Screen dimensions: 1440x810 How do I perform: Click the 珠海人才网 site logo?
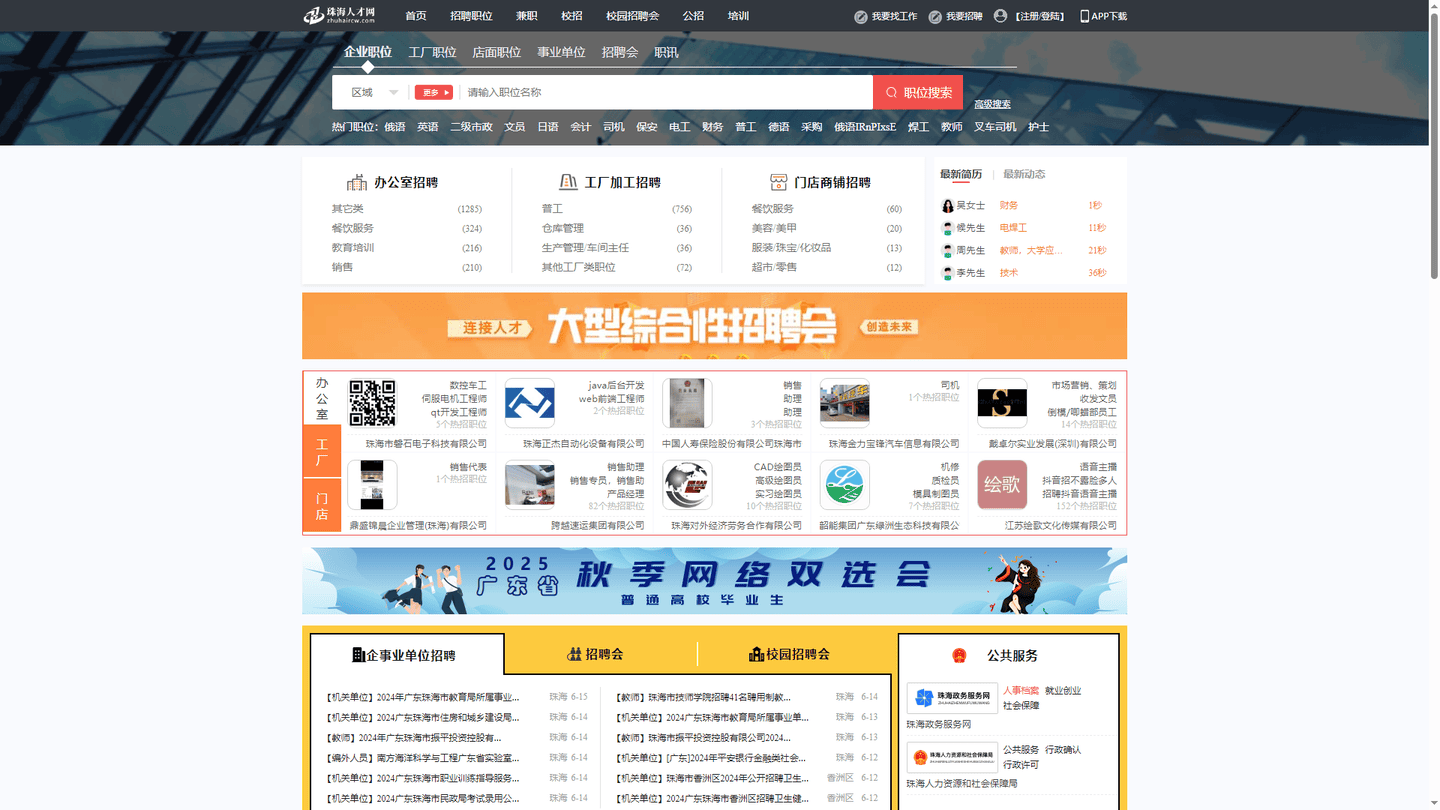click(x=340, y=15)
